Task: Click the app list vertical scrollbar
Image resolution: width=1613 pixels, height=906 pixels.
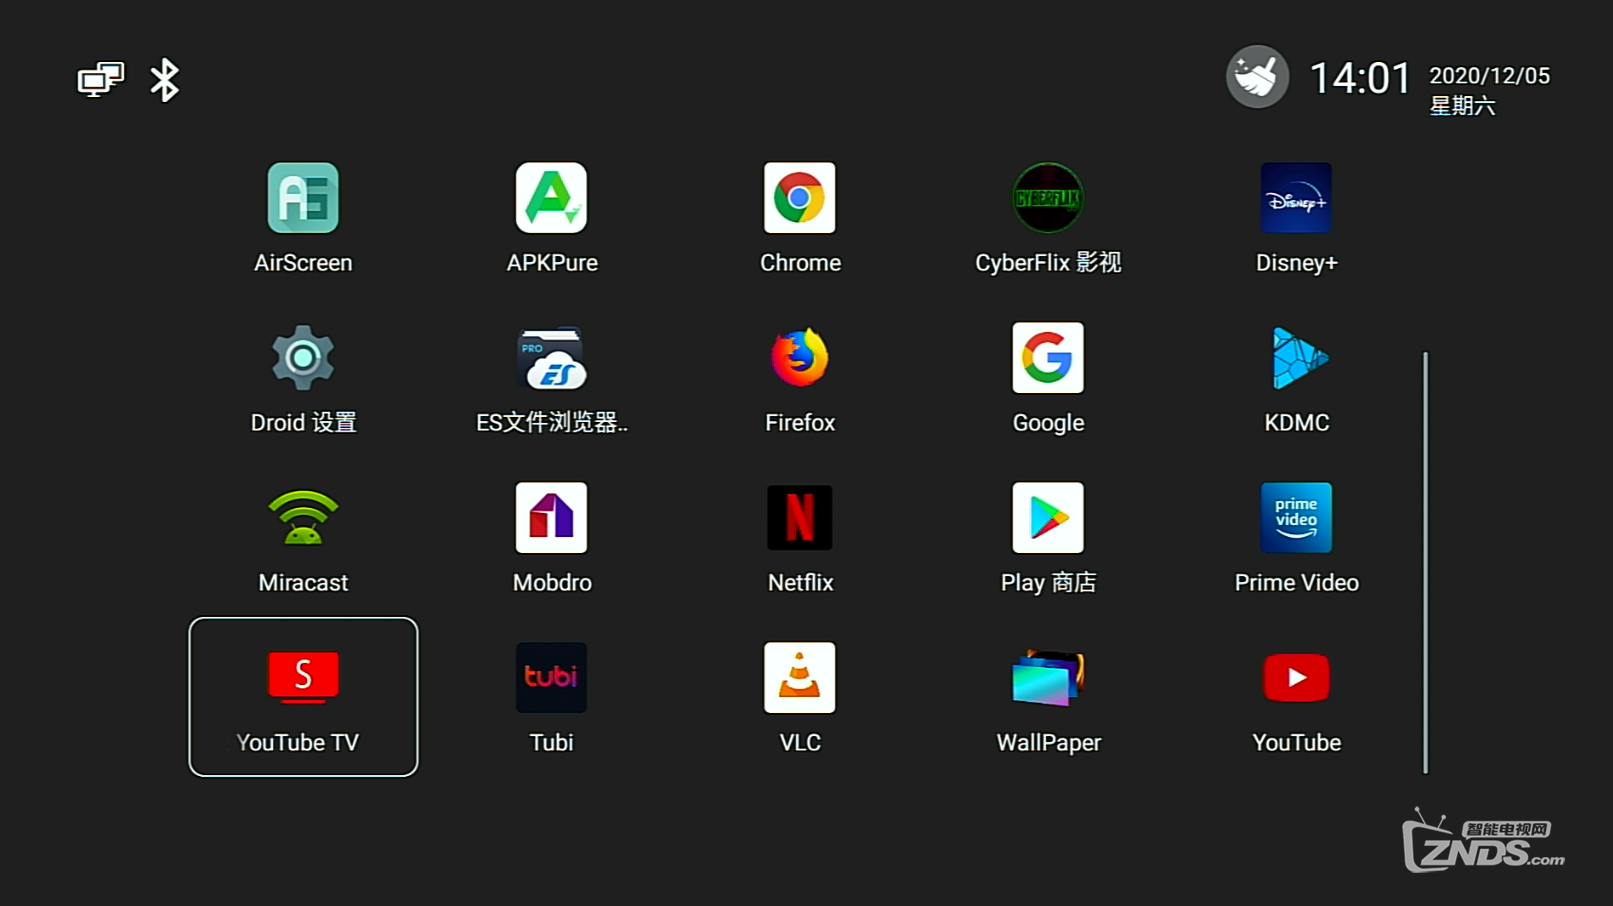Action: (1425, 562)
